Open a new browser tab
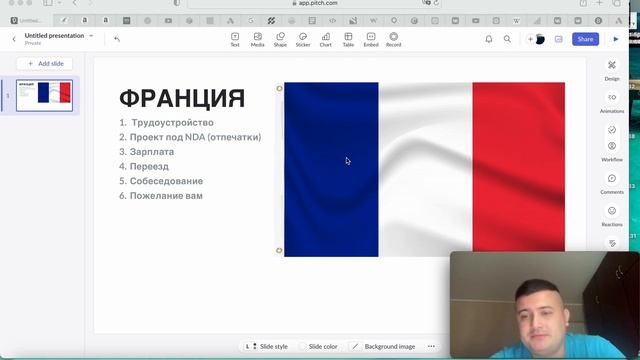 coord(599,3)
